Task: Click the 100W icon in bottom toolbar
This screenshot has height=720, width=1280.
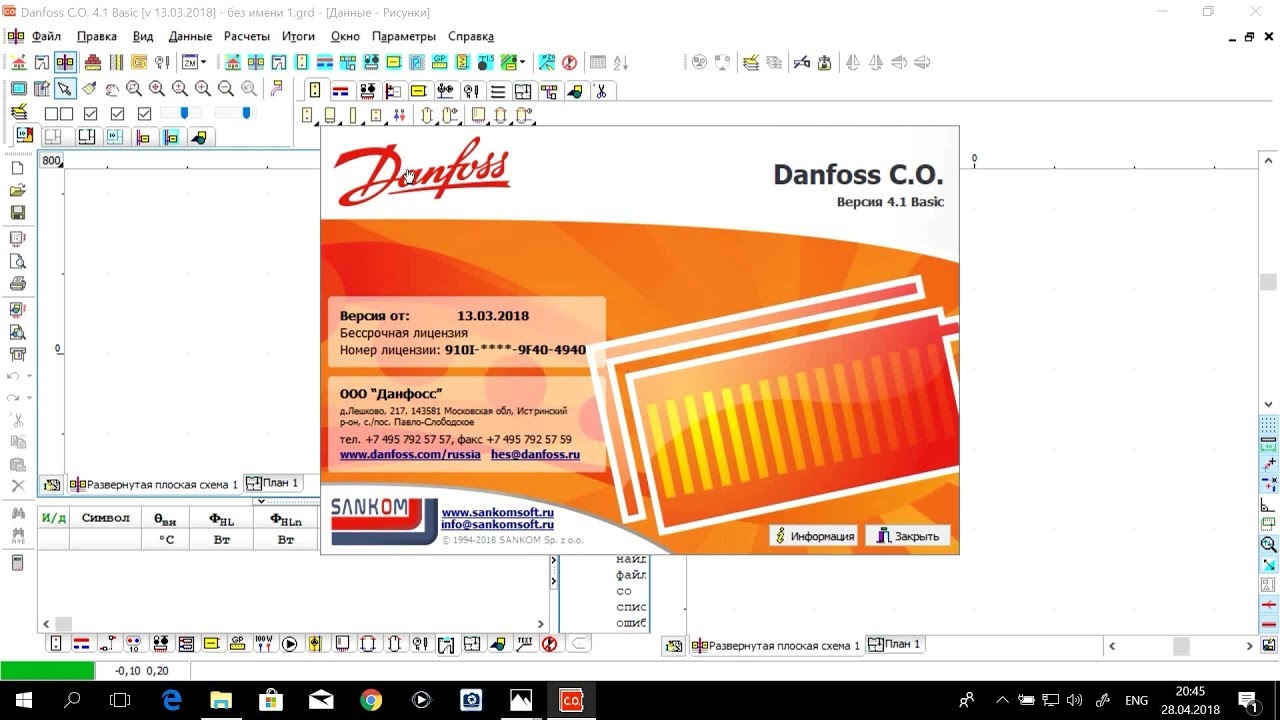Action: click(264, 644)
